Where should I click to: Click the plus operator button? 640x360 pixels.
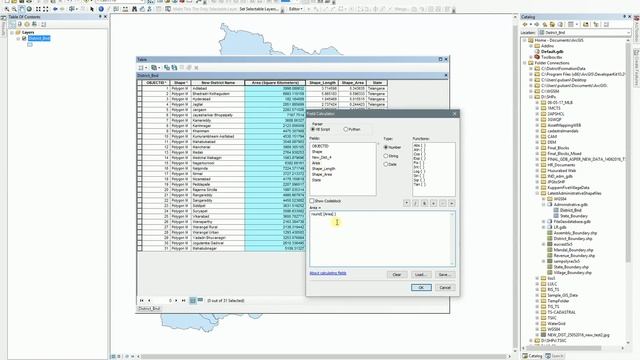(433, 203)
